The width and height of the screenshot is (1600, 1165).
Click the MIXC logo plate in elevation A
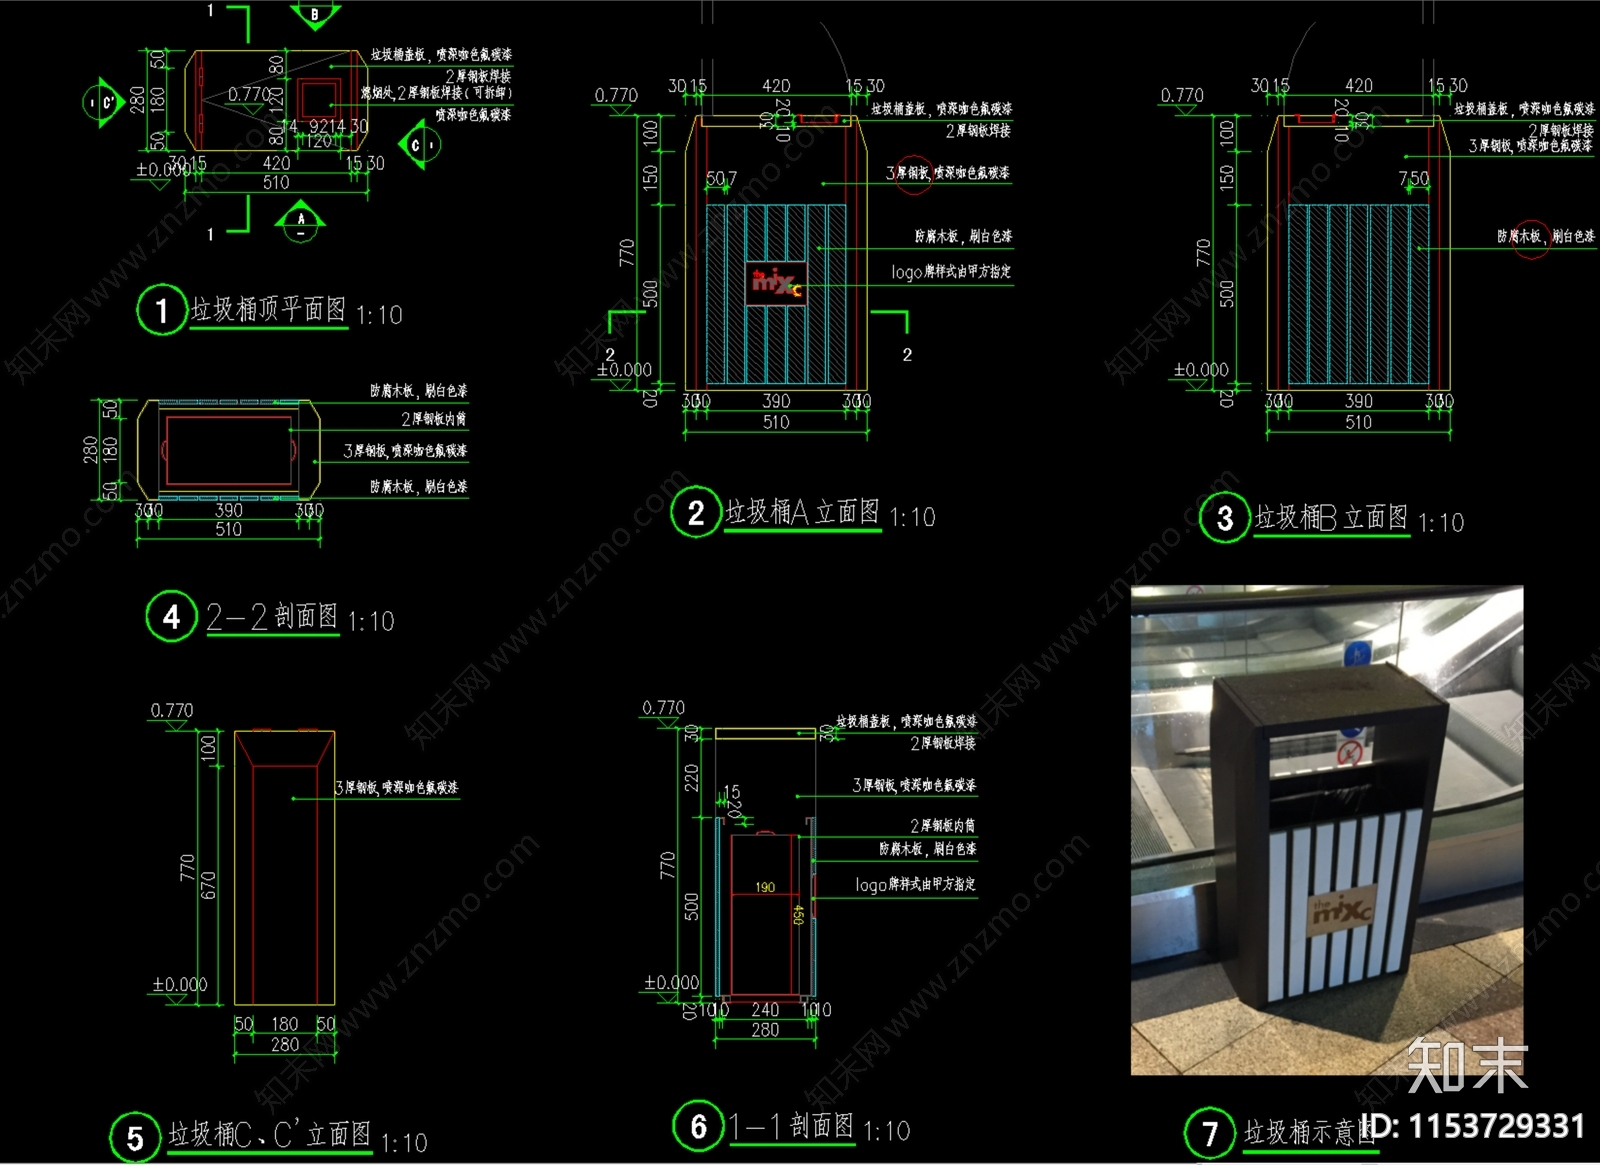777,283
